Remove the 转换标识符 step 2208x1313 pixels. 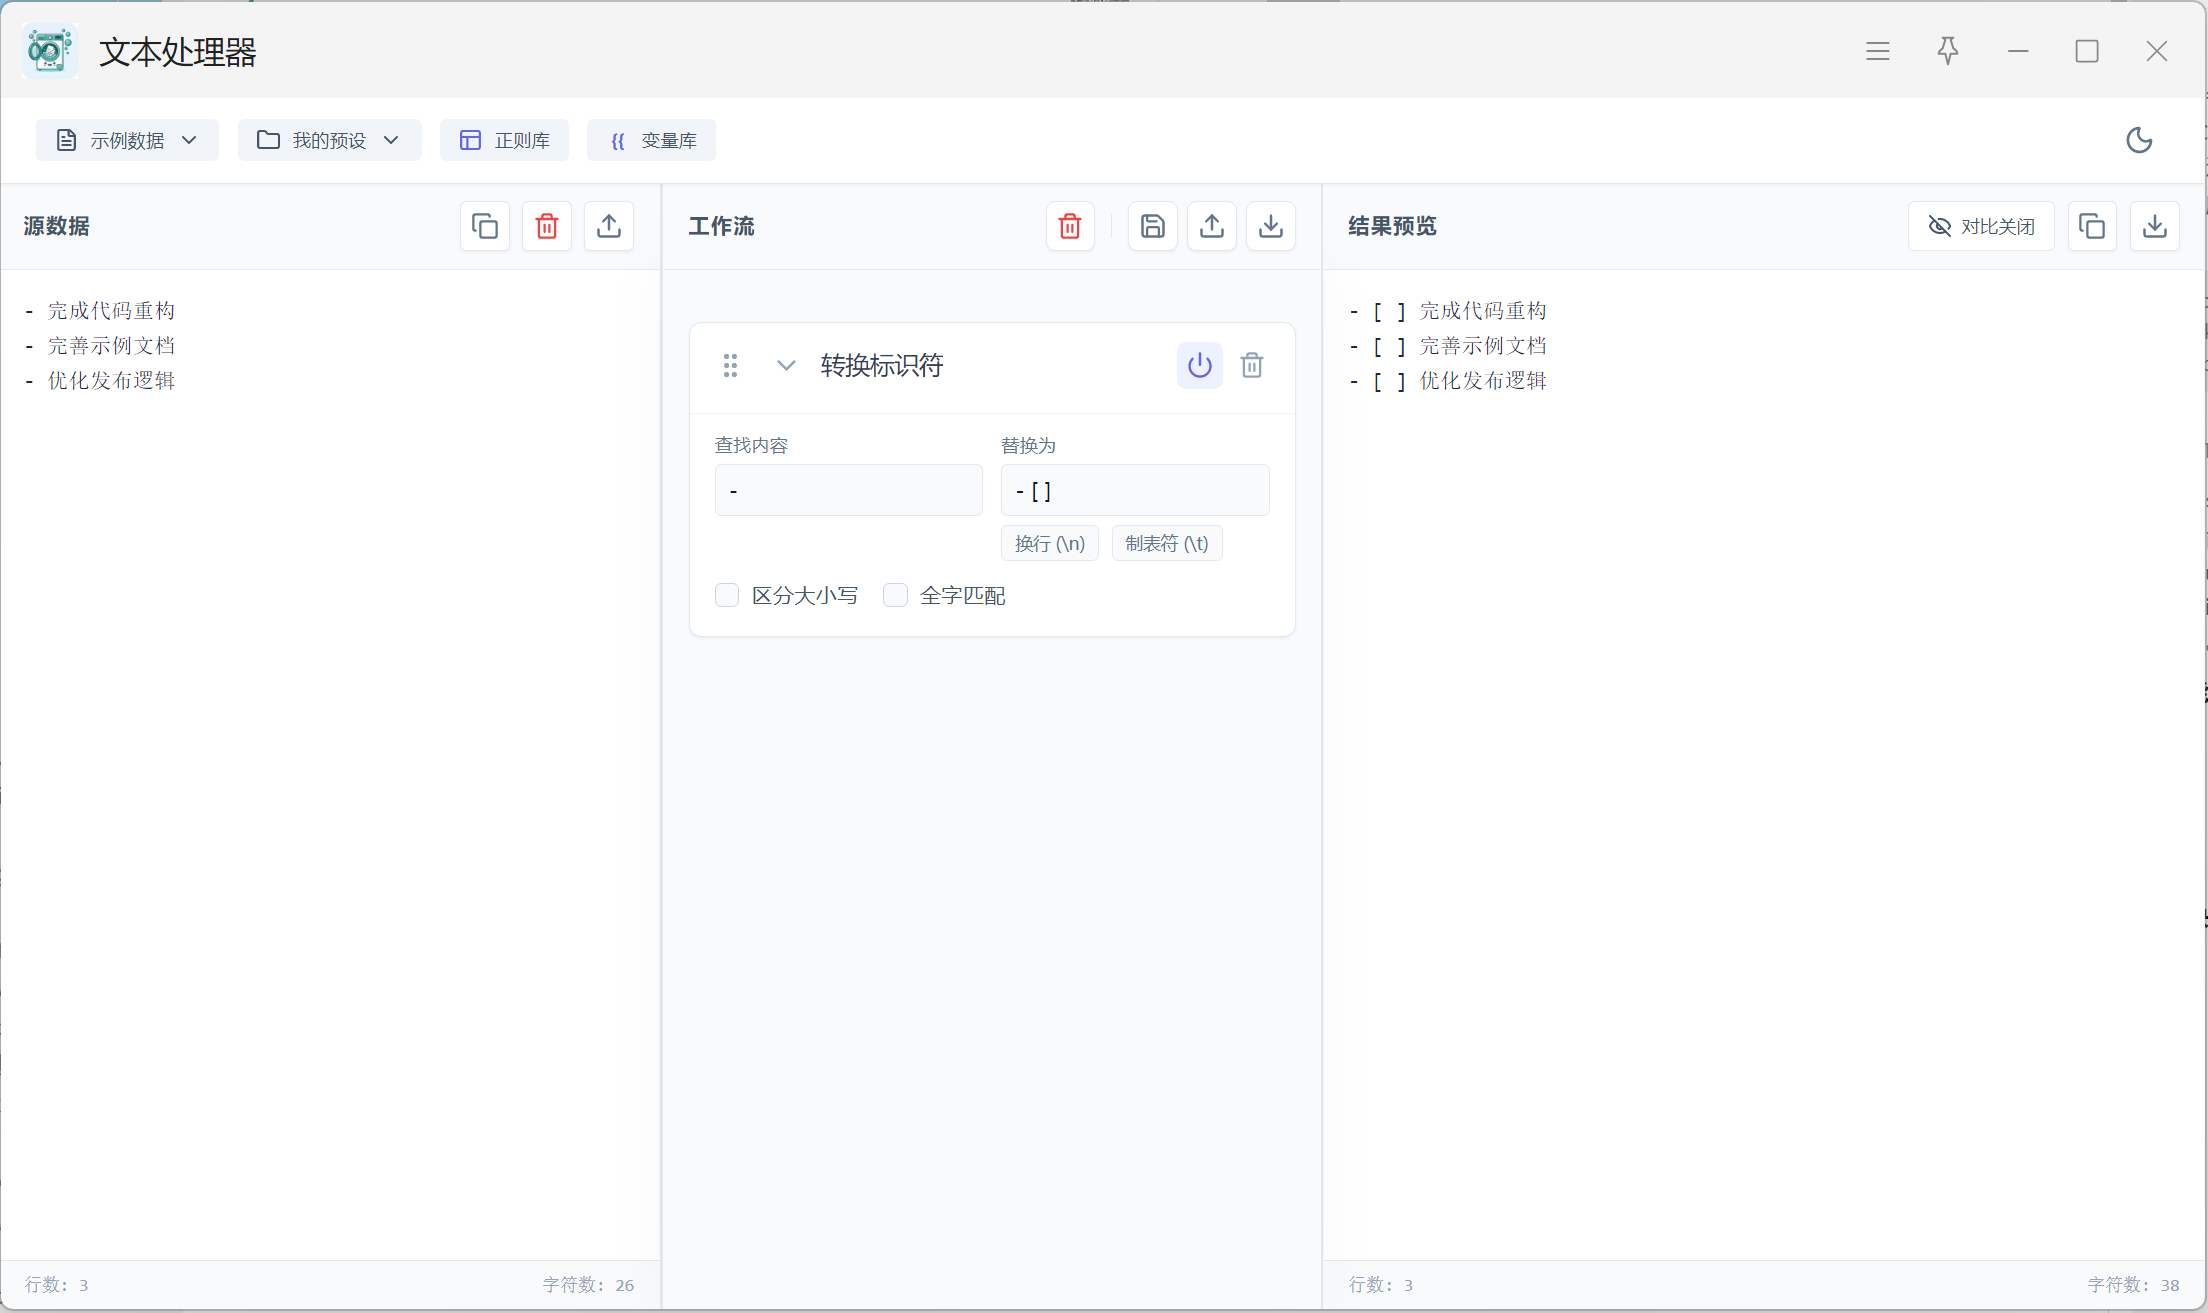[x=1252, y=366]
